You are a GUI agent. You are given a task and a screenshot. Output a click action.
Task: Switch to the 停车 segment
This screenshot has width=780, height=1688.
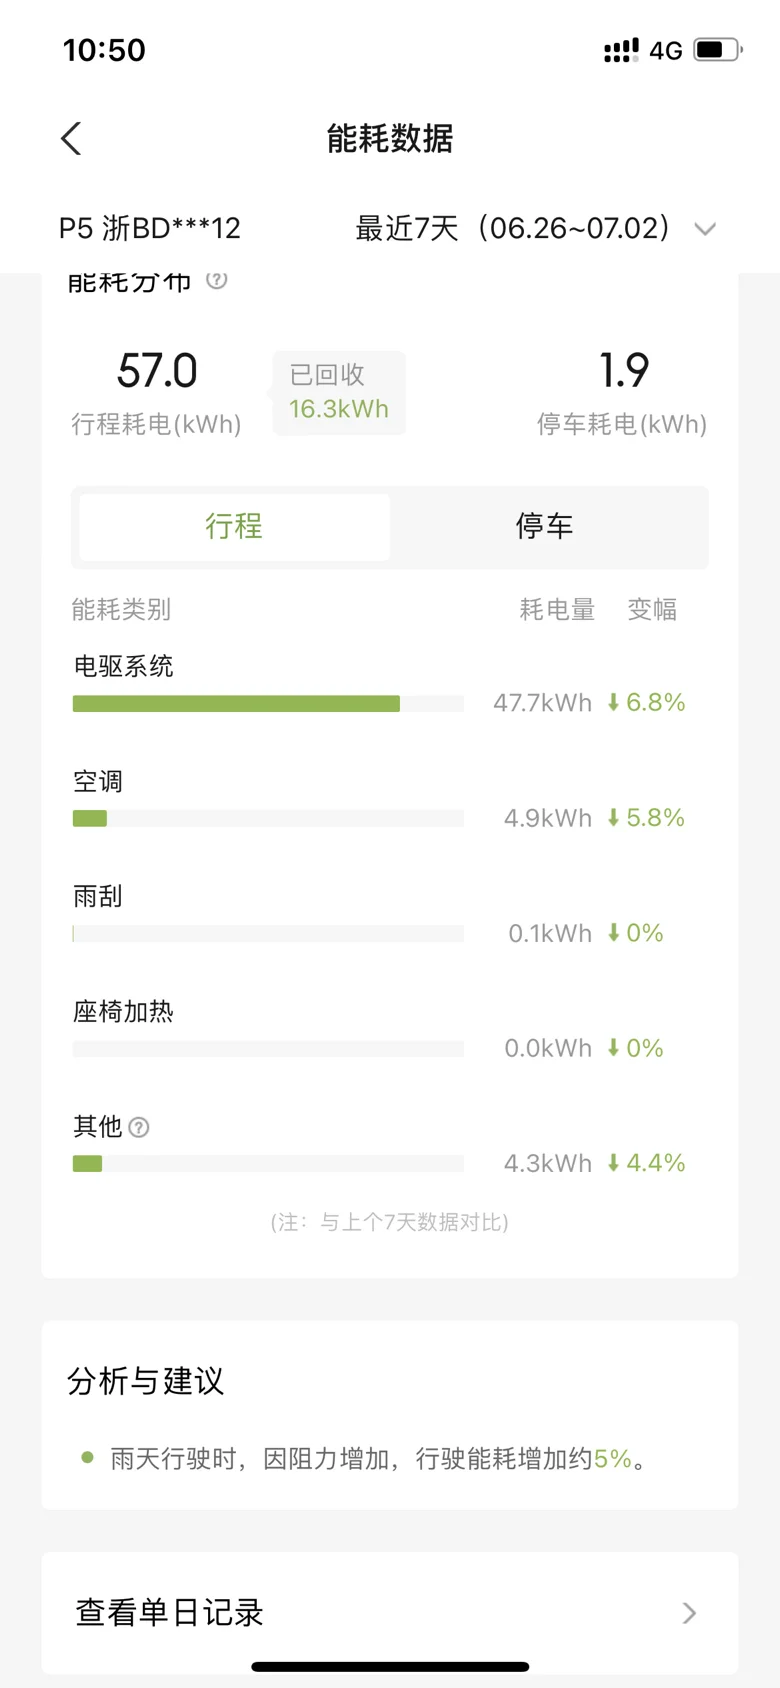point(545,527)
